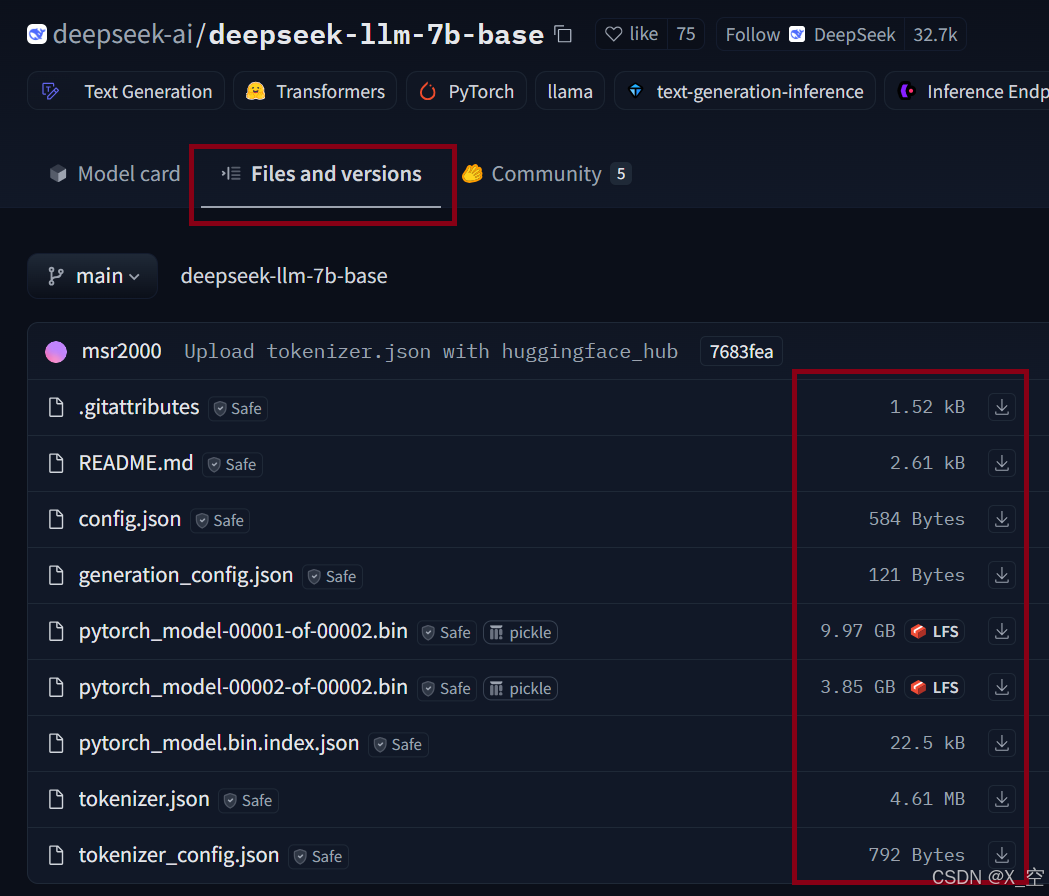Select the Text Generation tag

pos(126,91)
